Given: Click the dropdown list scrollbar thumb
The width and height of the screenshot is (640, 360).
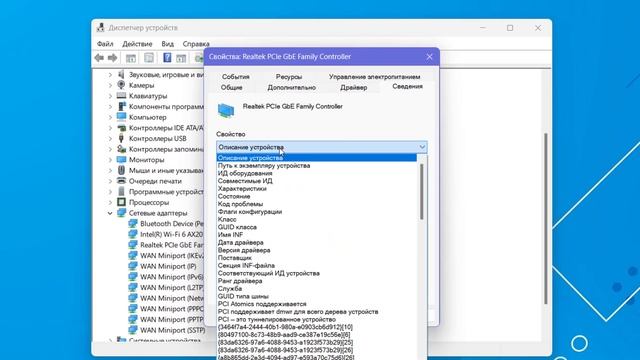Looking at the screenshot, I should point(422,192).
